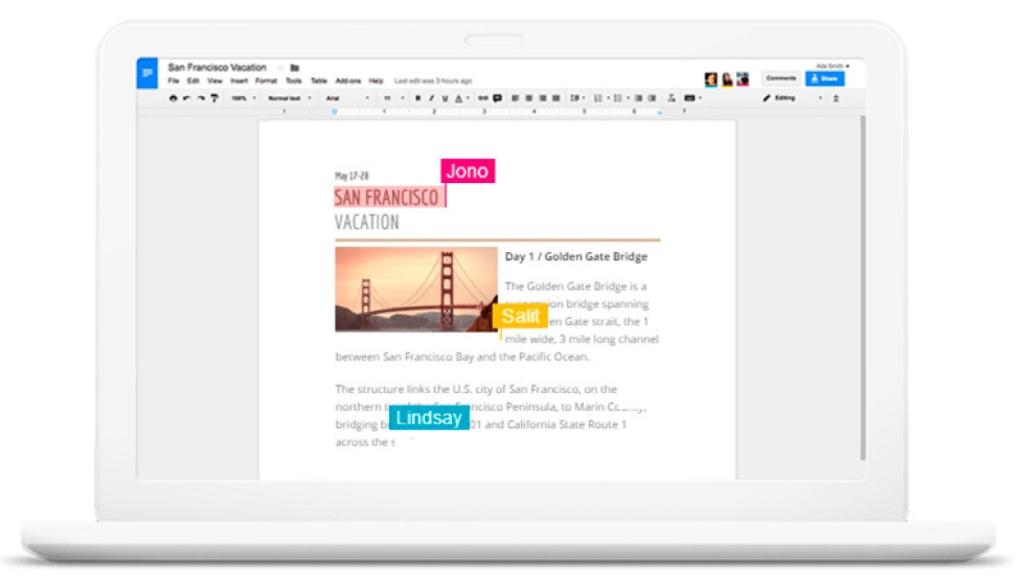
Task: Click the Clear formatting icon
Action: 672,98
